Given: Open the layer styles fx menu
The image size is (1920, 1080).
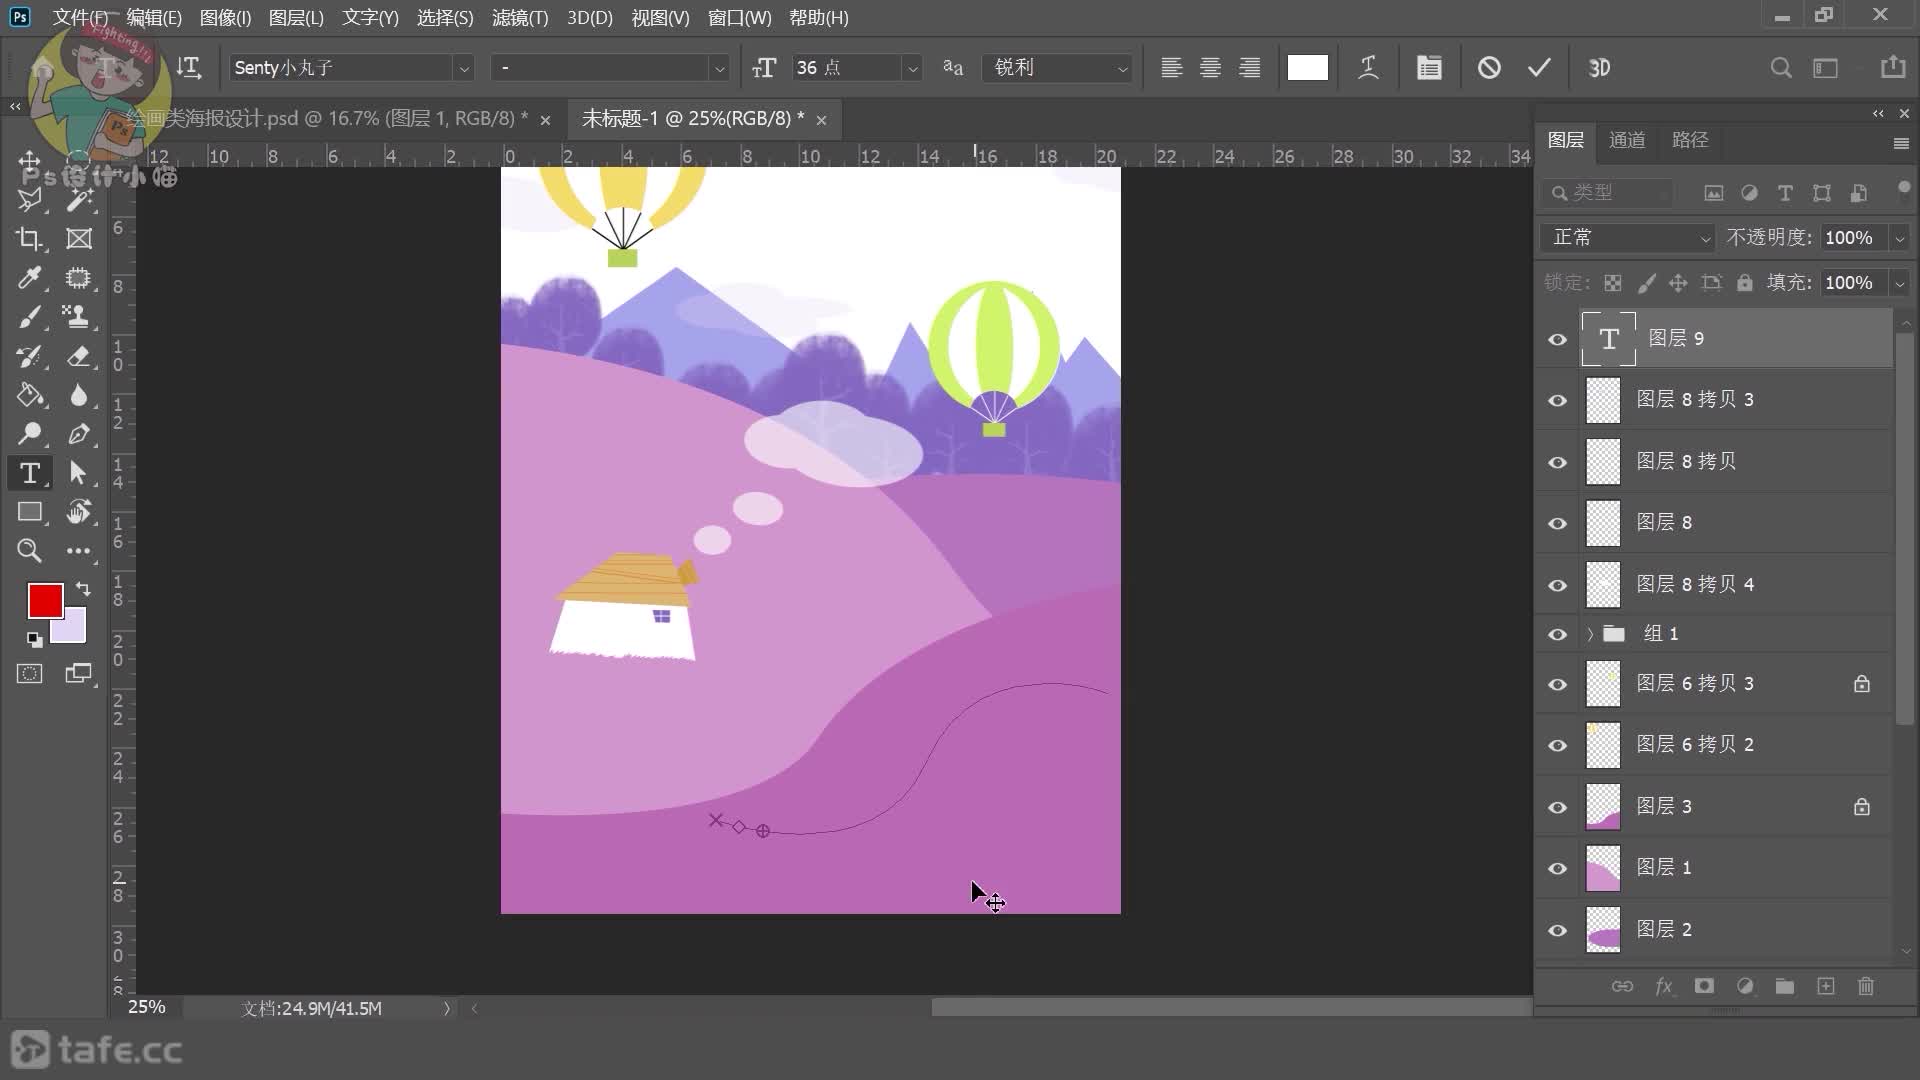Looking at the screenshot, I should [x=1664, y=987].
